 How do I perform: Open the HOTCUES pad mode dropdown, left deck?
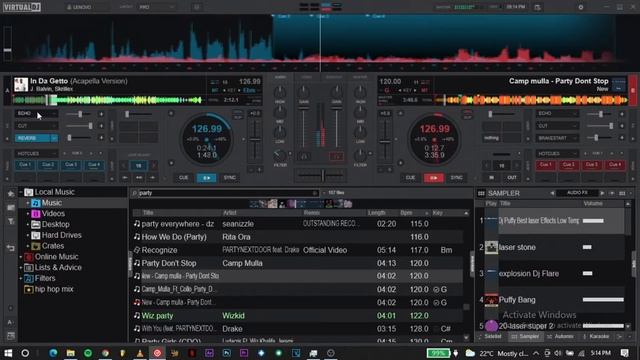[36, 154]
